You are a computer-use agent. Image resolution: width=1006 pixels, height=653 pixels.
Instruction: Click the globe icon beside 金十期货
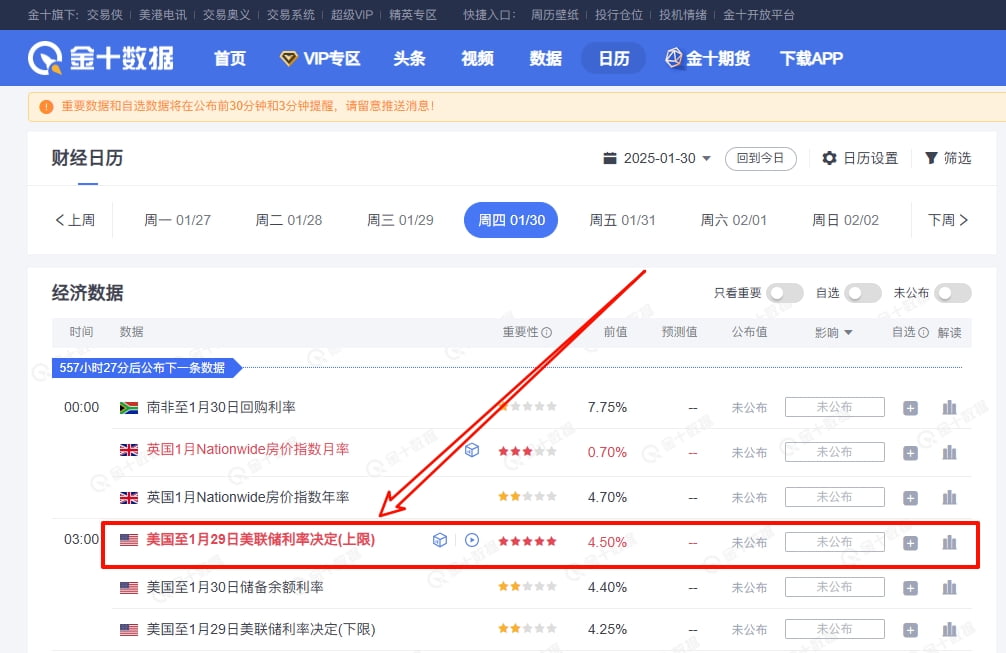[673, 58]
